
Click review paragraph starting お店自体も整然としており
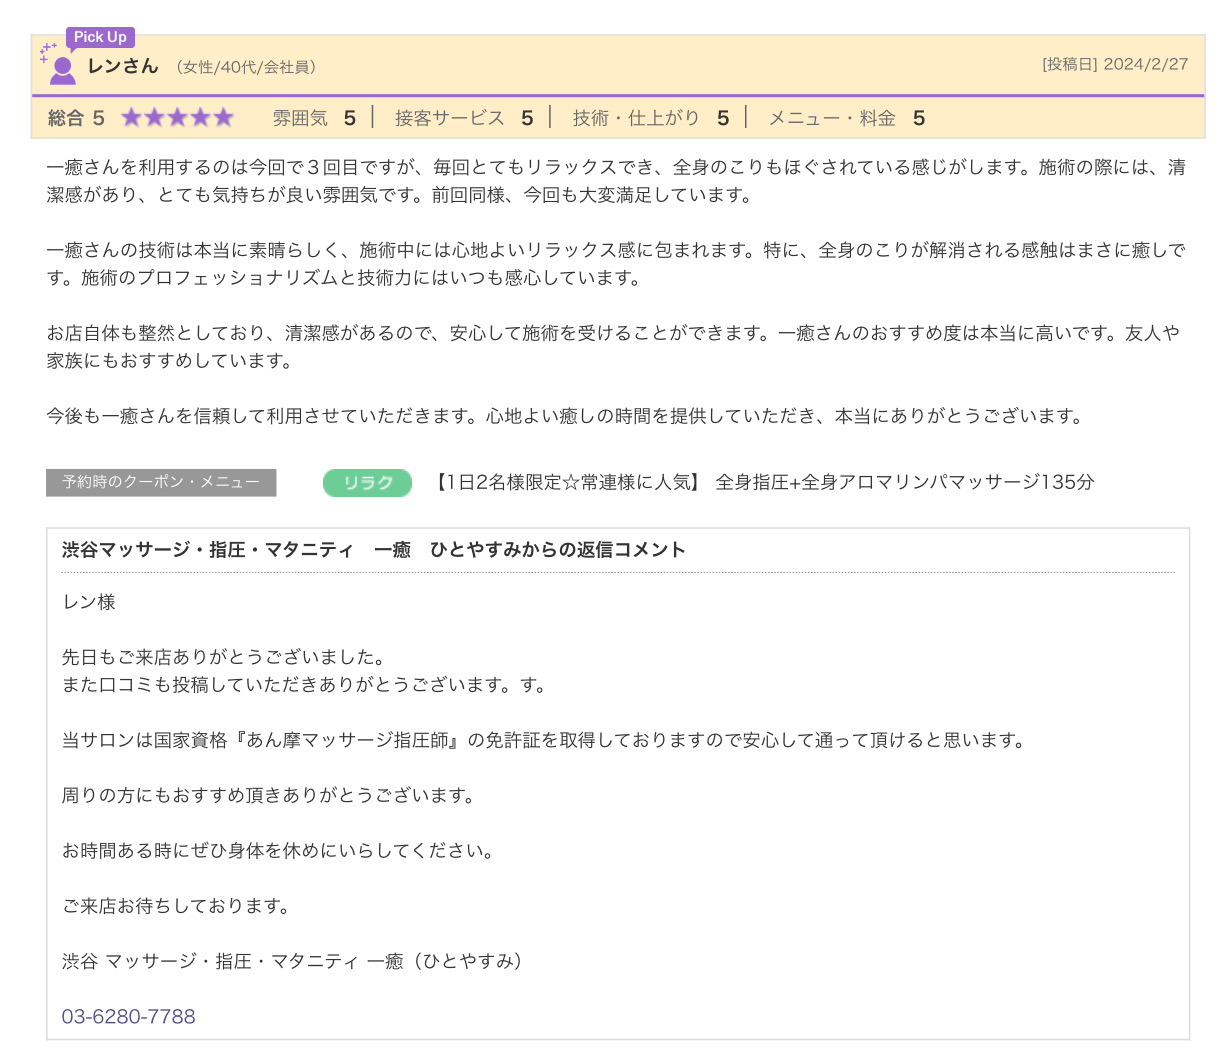[x=614, y=347]
